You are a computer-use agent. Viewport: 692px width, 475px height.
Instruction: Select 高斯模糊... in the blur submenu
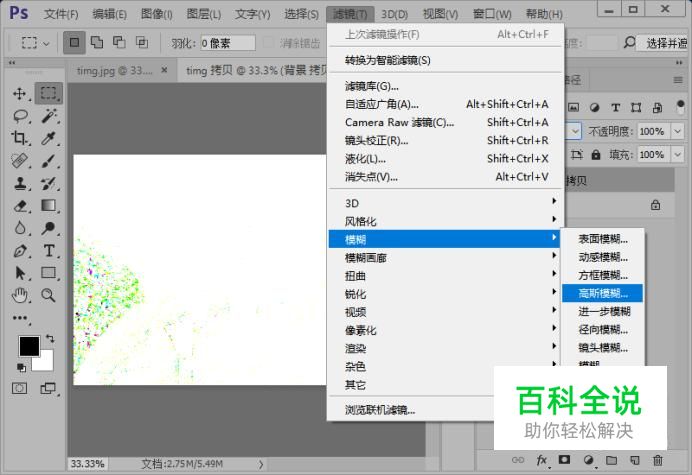point(602,293)
